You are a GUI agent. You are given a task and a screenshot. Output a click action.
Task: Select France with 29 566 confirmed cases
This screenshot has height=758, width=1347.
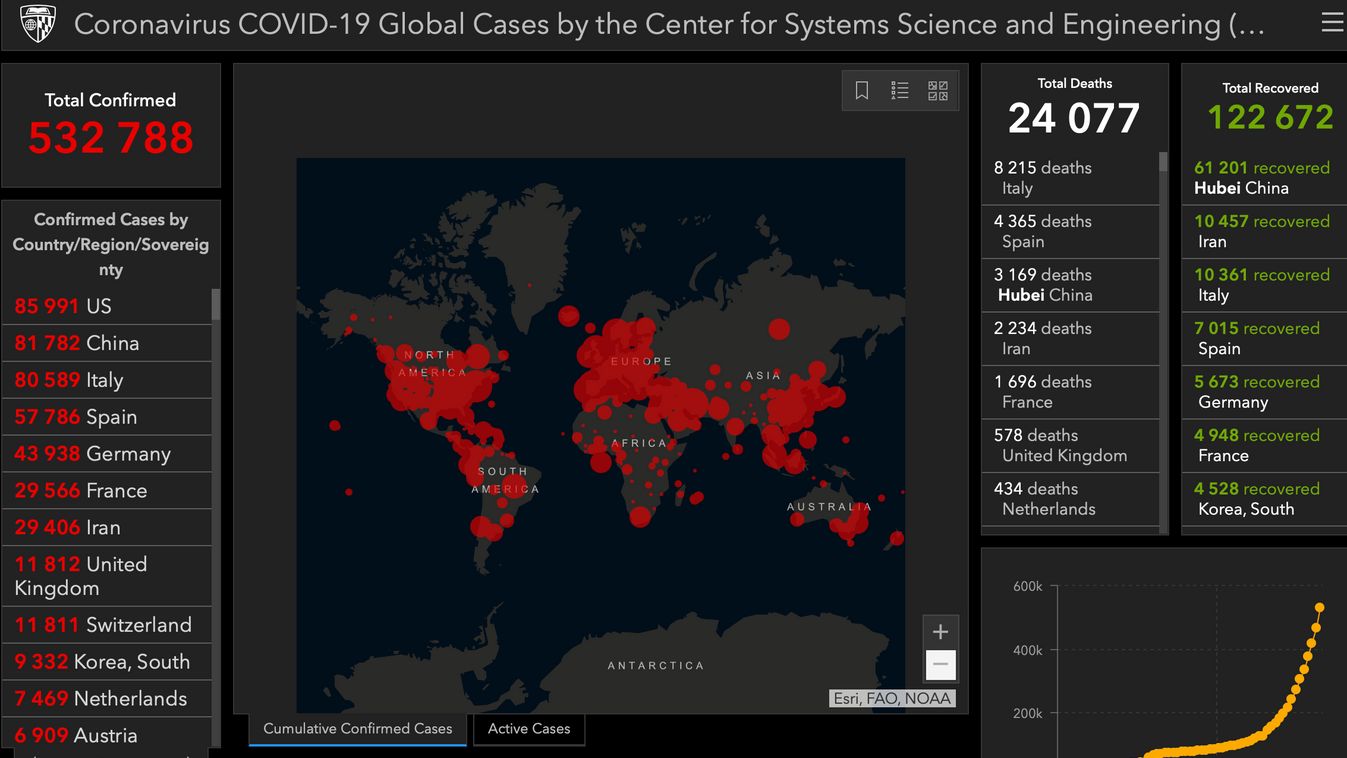(107, 491)
